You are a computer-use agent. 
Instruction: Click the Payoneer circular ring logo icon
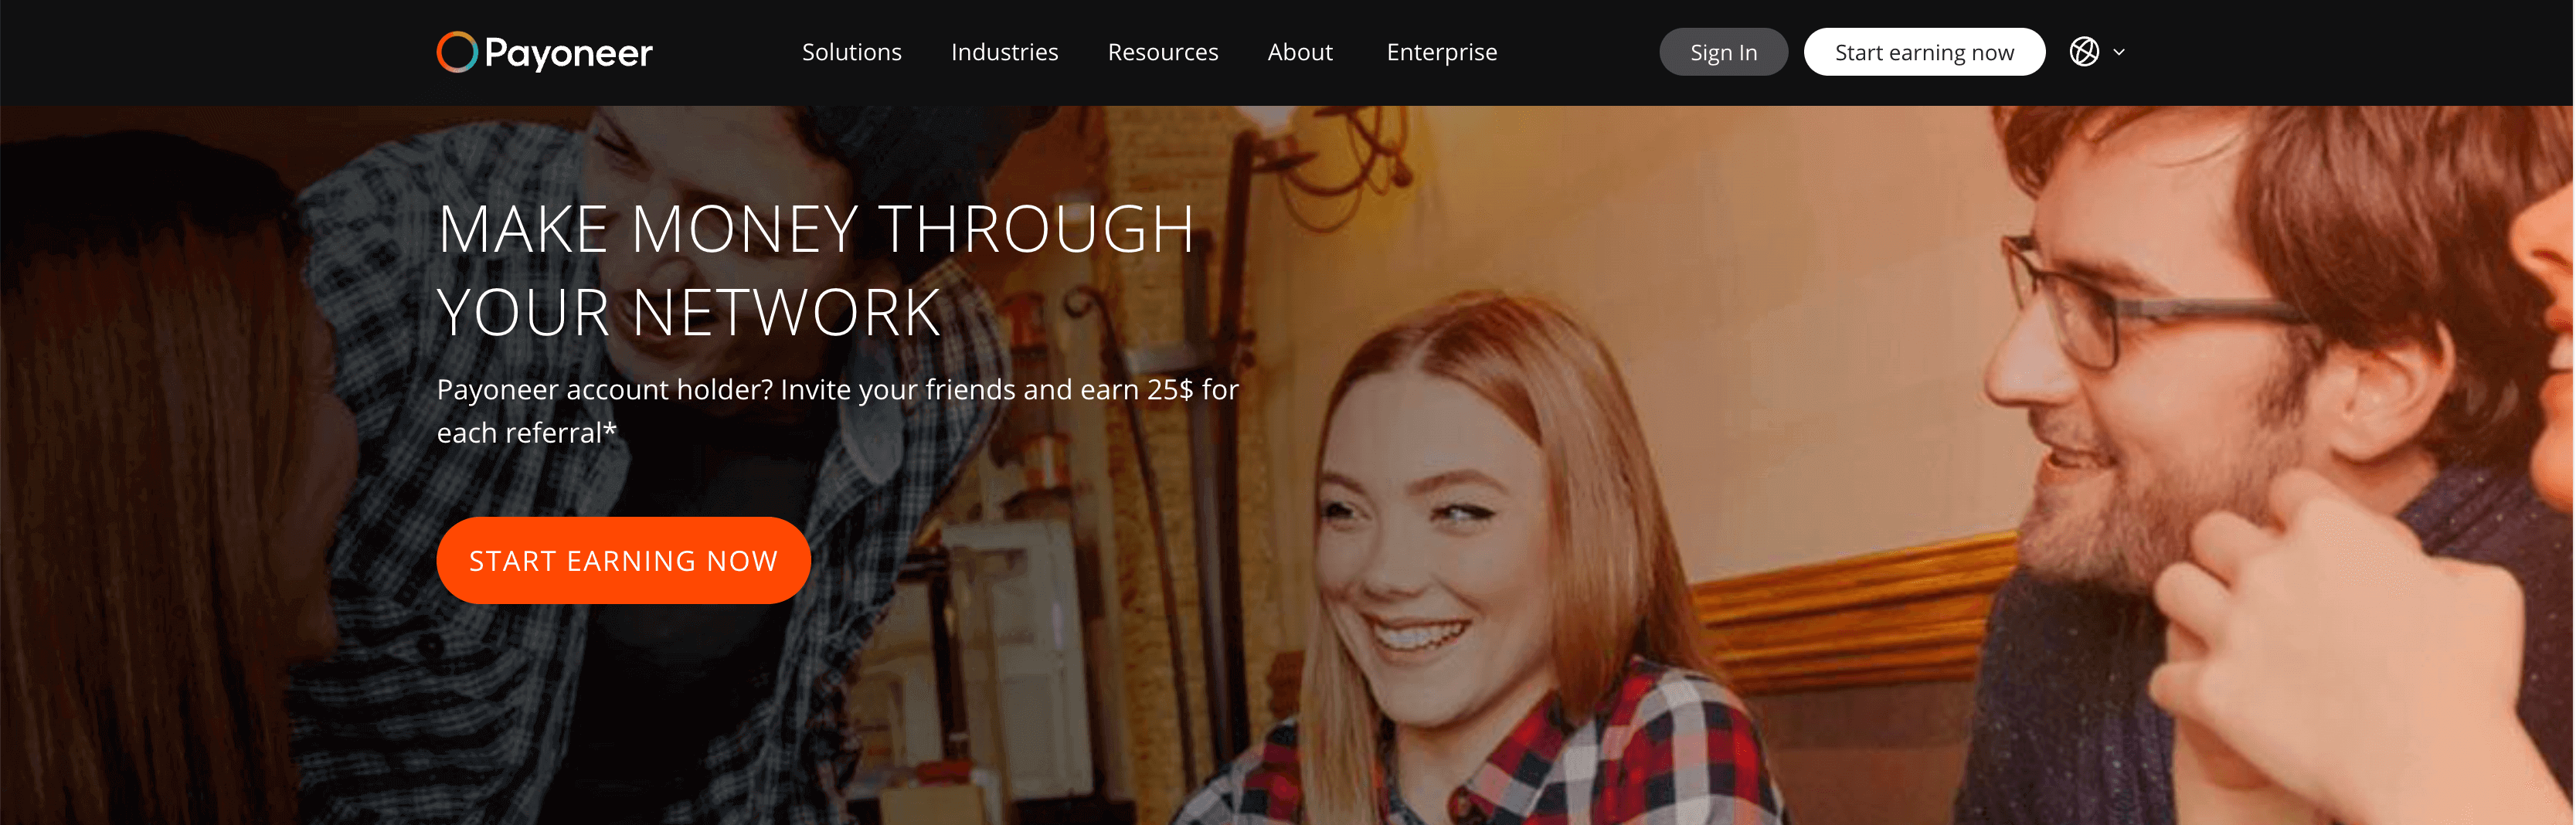click(456, 52)
